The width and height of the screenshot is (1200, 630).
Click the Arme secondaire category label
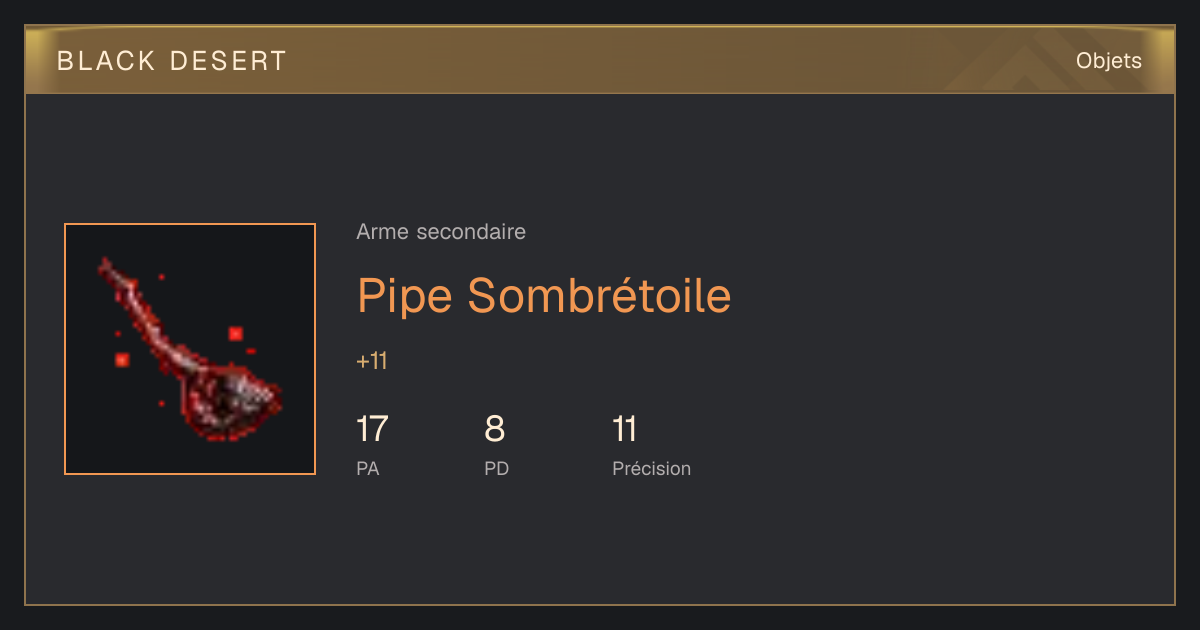441,232
